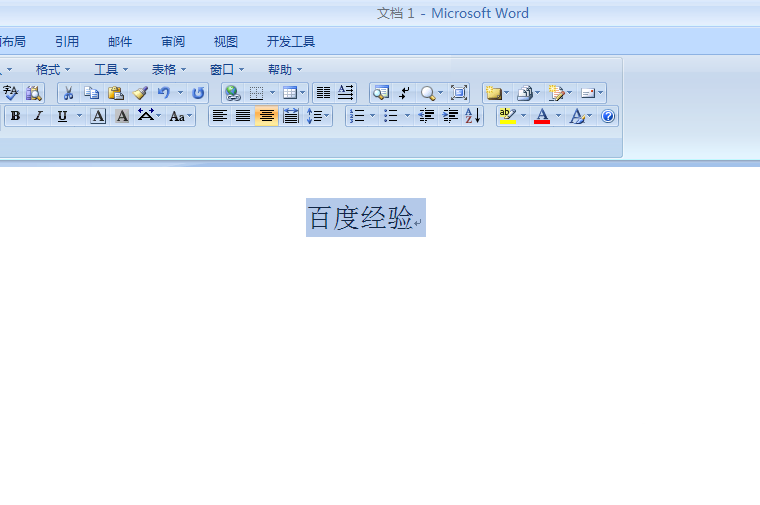The image size is (760, 505).
Task: Run the spelling and grammar check
Action: tap(11, 93)
